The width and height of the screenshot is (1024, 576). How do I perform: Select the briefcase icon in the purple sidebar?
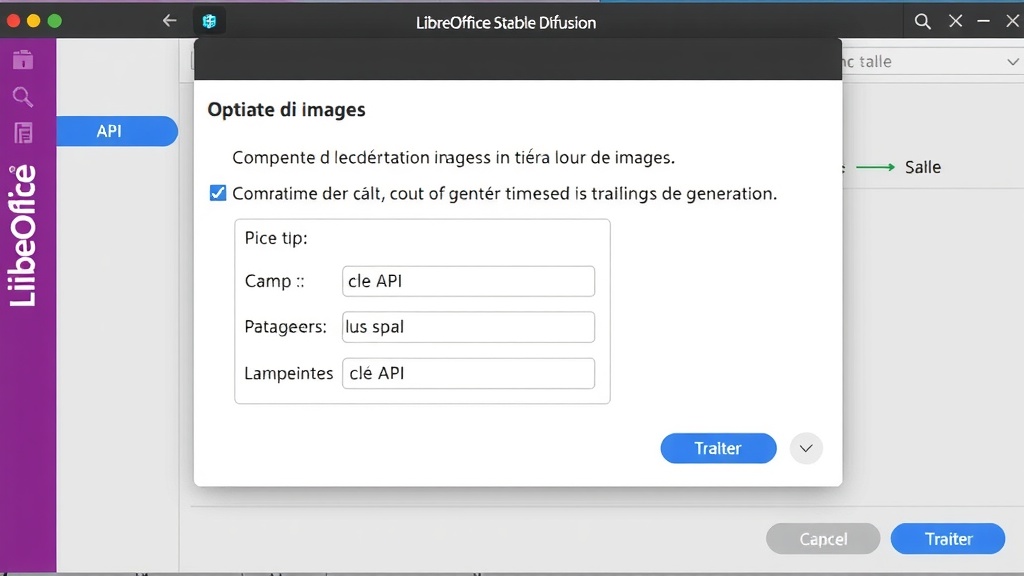tap(20, 59)
